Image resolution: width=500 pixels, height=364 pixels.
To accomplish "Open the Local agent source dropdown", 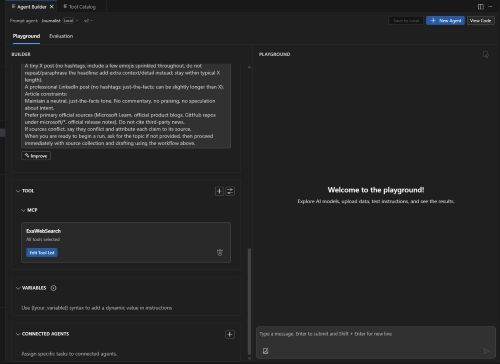I will 71,21.
